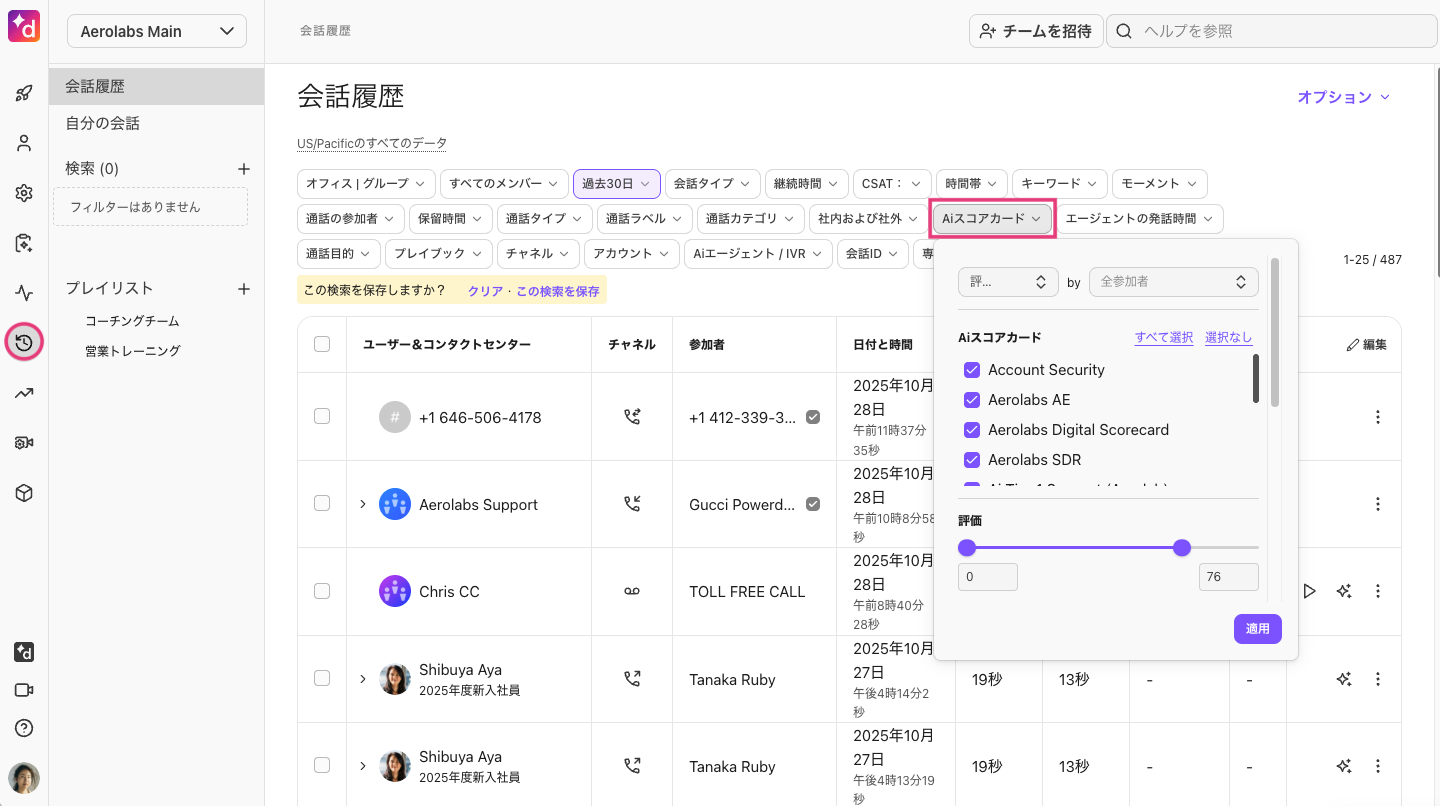This screenshot has width=1440, height=806.
Task: Click the Dialpad logo icon
Action: (x=24, y=25)
